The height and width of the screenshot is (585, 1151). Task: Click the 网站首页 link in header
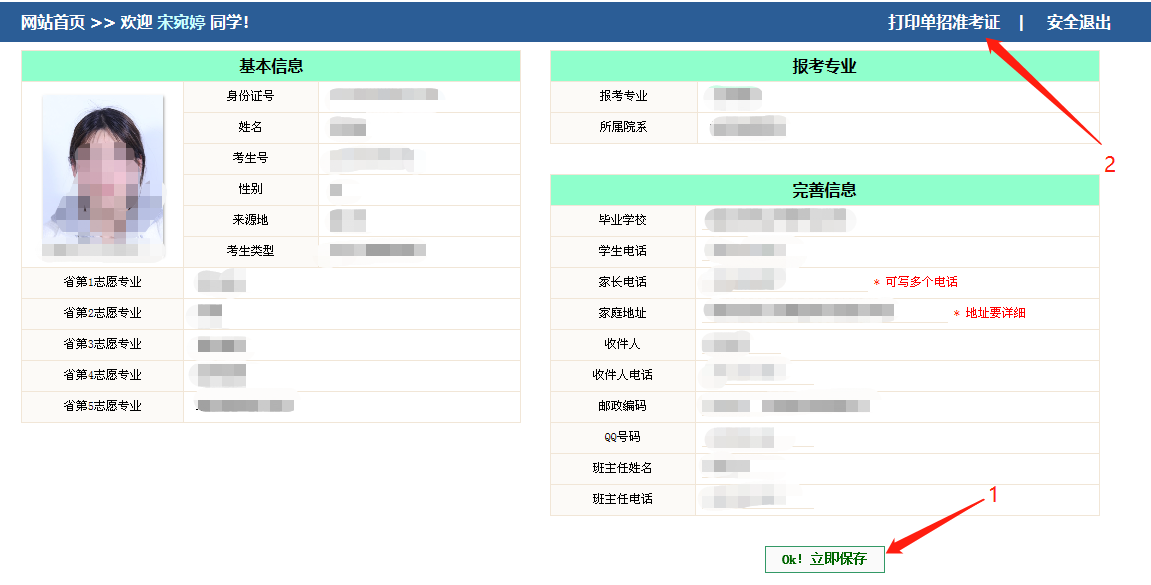[x=53, y=22]
